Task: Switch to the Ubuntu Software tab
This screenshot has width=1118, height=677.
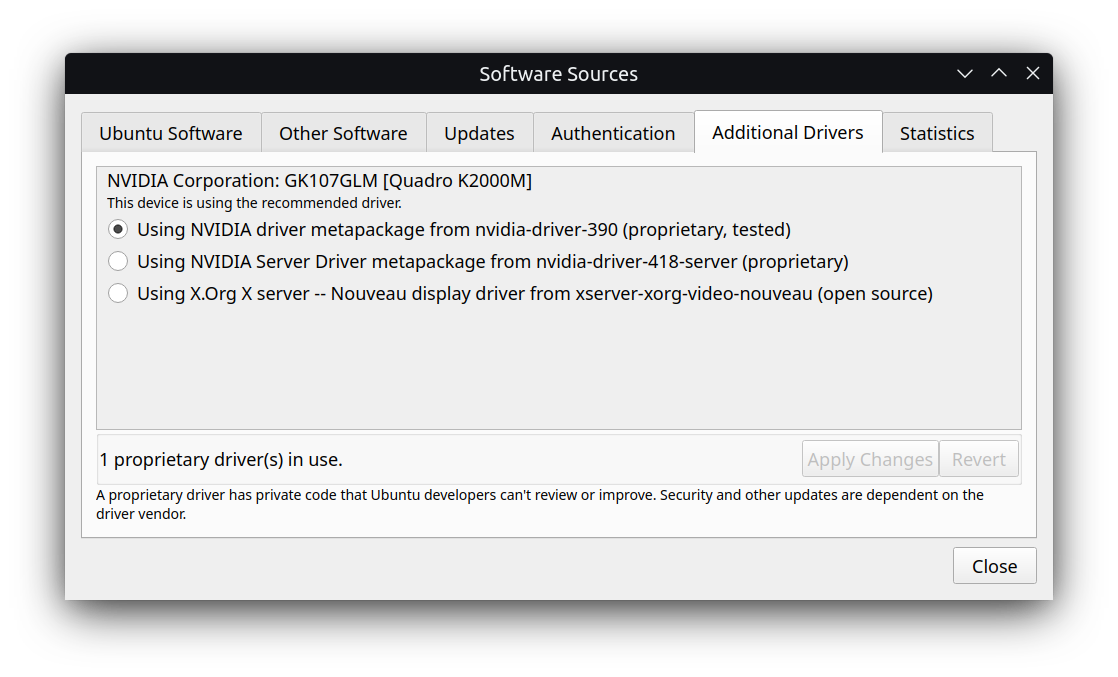Action: coord(170,132)
